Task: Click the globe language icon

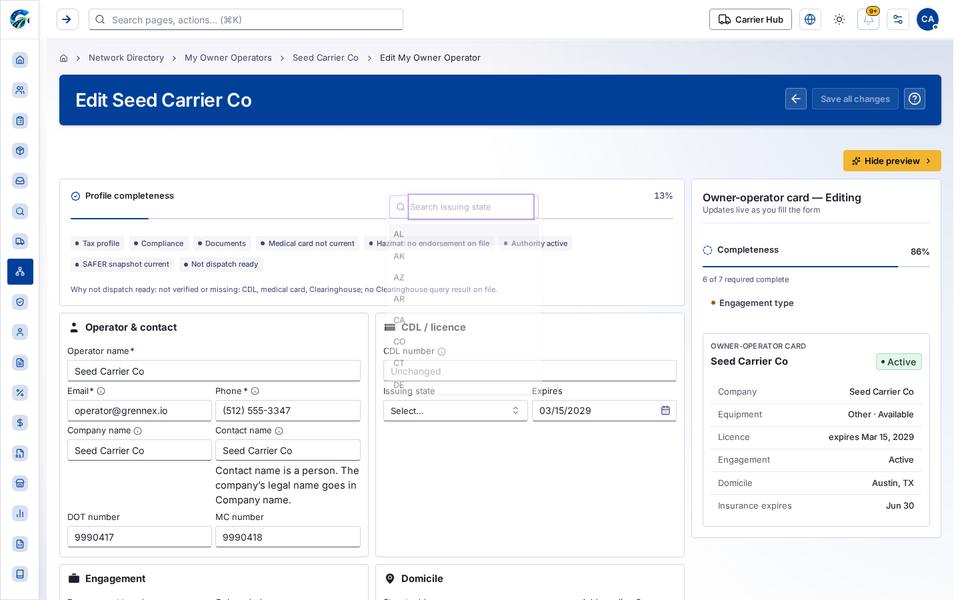Action: (810, 20)
